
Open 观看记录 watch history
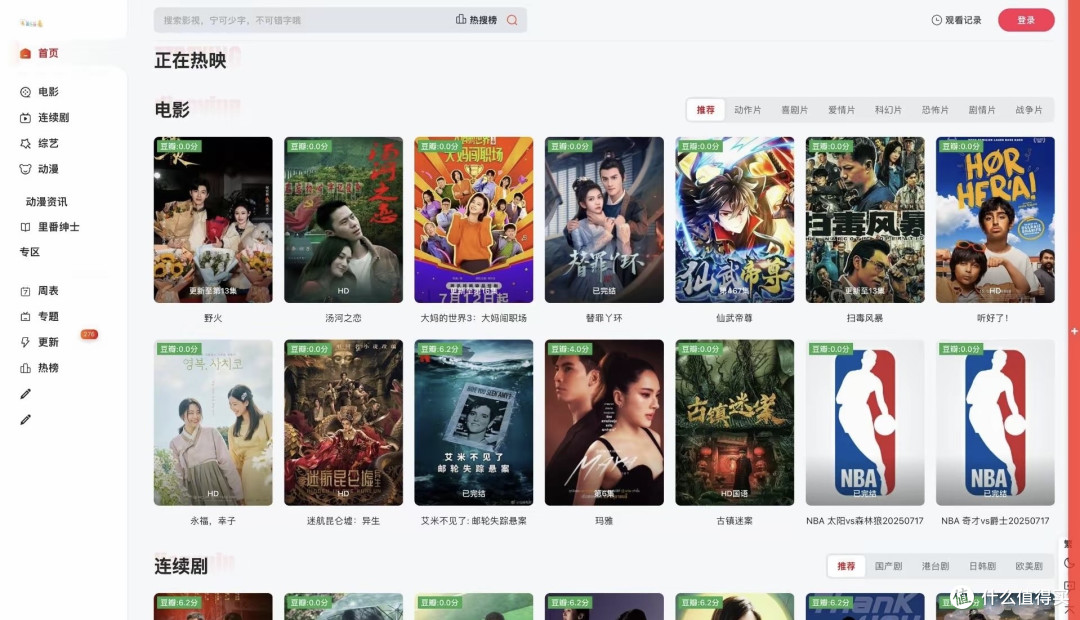pos(956,20)
